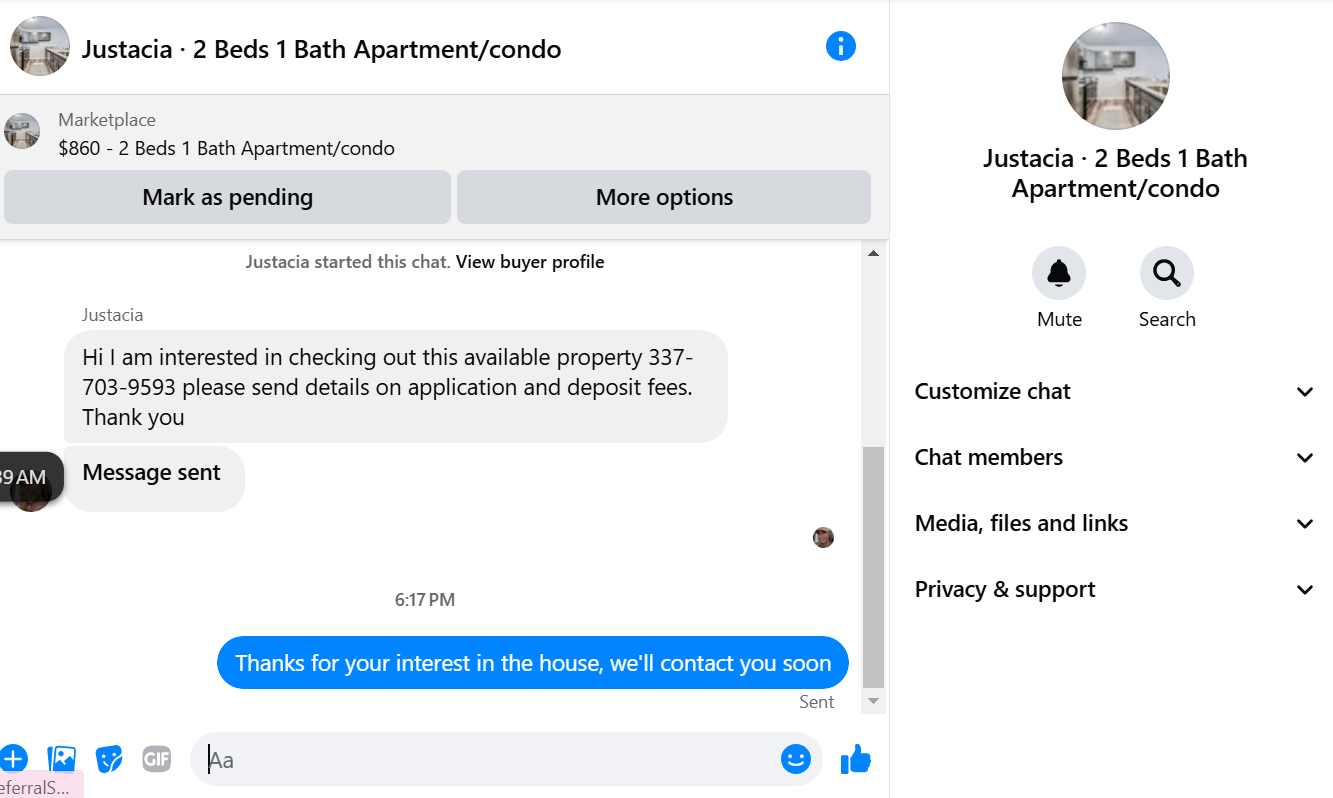This screenshot has height=798, width=1333.
Task: Open more actions plus icon
Action: pyautogui.click(x=13, y=759)
